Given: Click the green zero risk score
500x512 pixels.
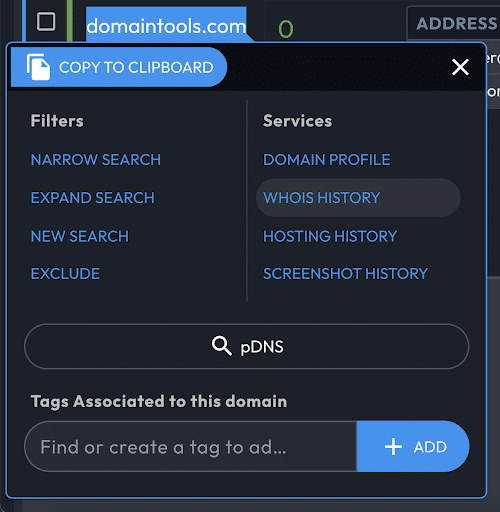Looking at the screenshot, I should (286, 29).
